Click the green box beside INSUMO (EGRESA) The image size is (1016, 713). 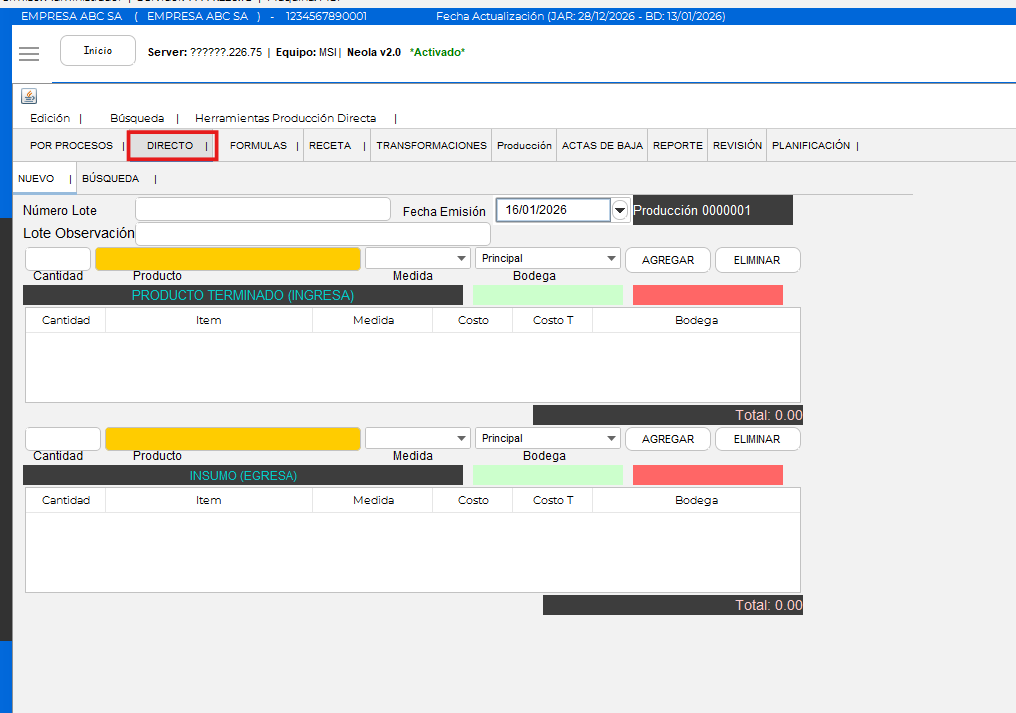[547, 475]
